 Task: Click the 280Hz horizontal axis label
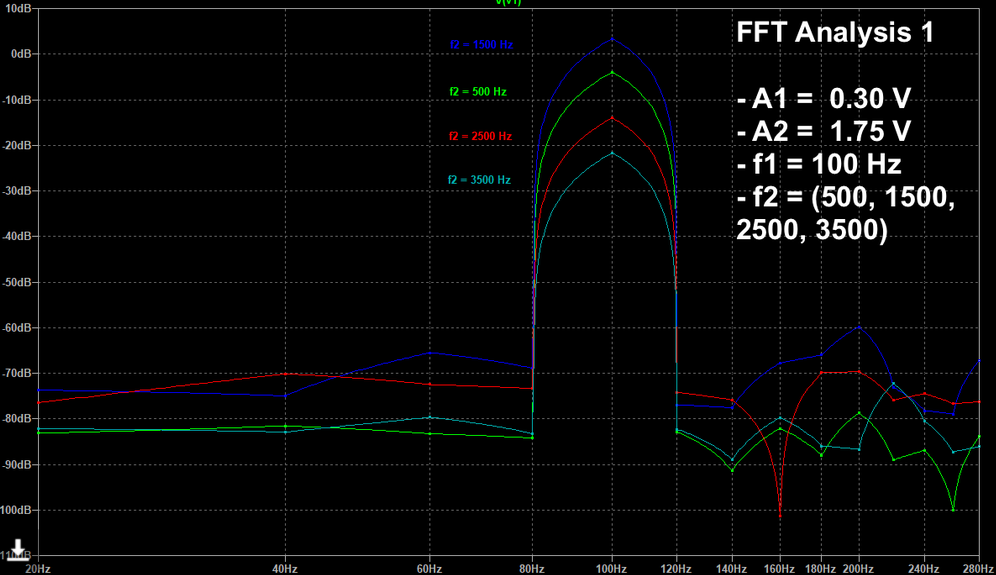[979, 569]
